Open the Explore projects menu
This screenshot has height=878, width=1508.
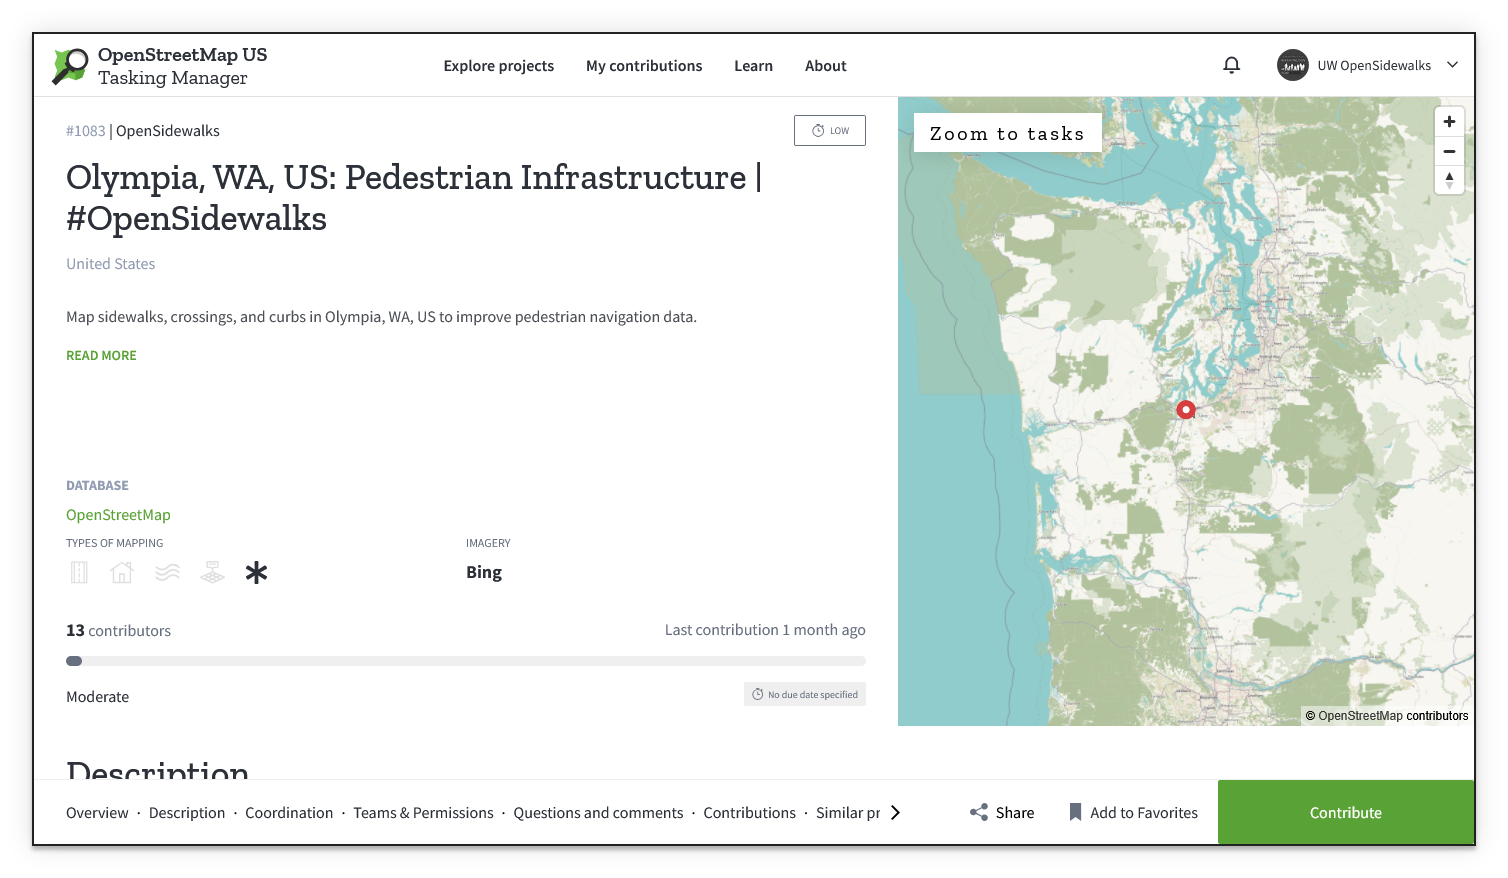tap(499, 65)
